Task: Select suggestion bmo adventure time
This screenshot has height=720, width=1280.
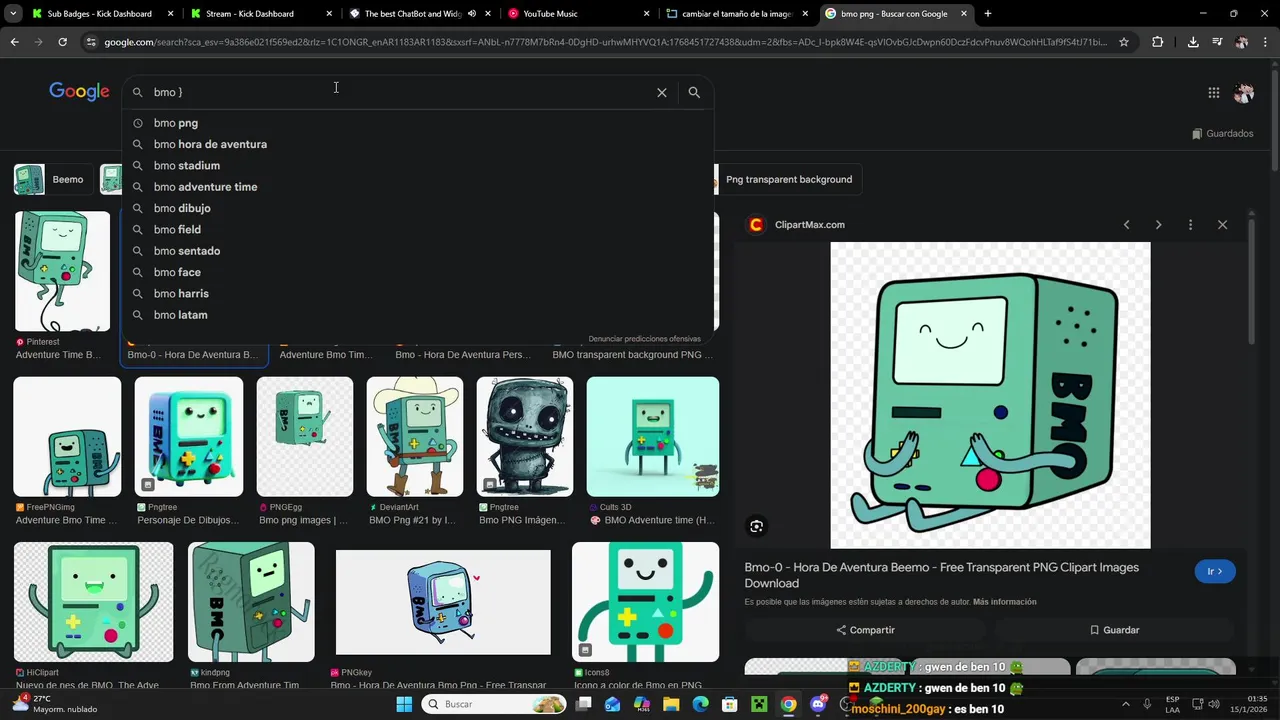Action: 417,187
